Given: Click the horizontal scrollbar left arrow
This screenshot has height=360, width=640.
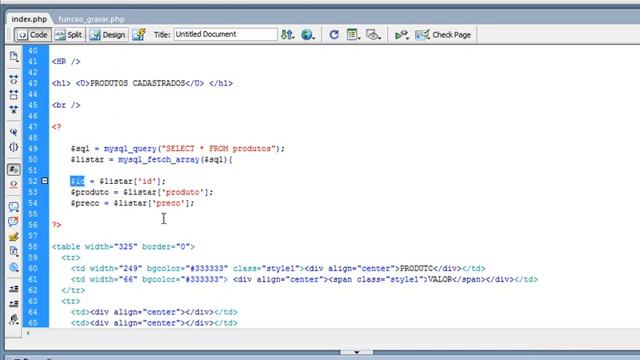Looking at the screenshot, I should click(x=28, y=333).
